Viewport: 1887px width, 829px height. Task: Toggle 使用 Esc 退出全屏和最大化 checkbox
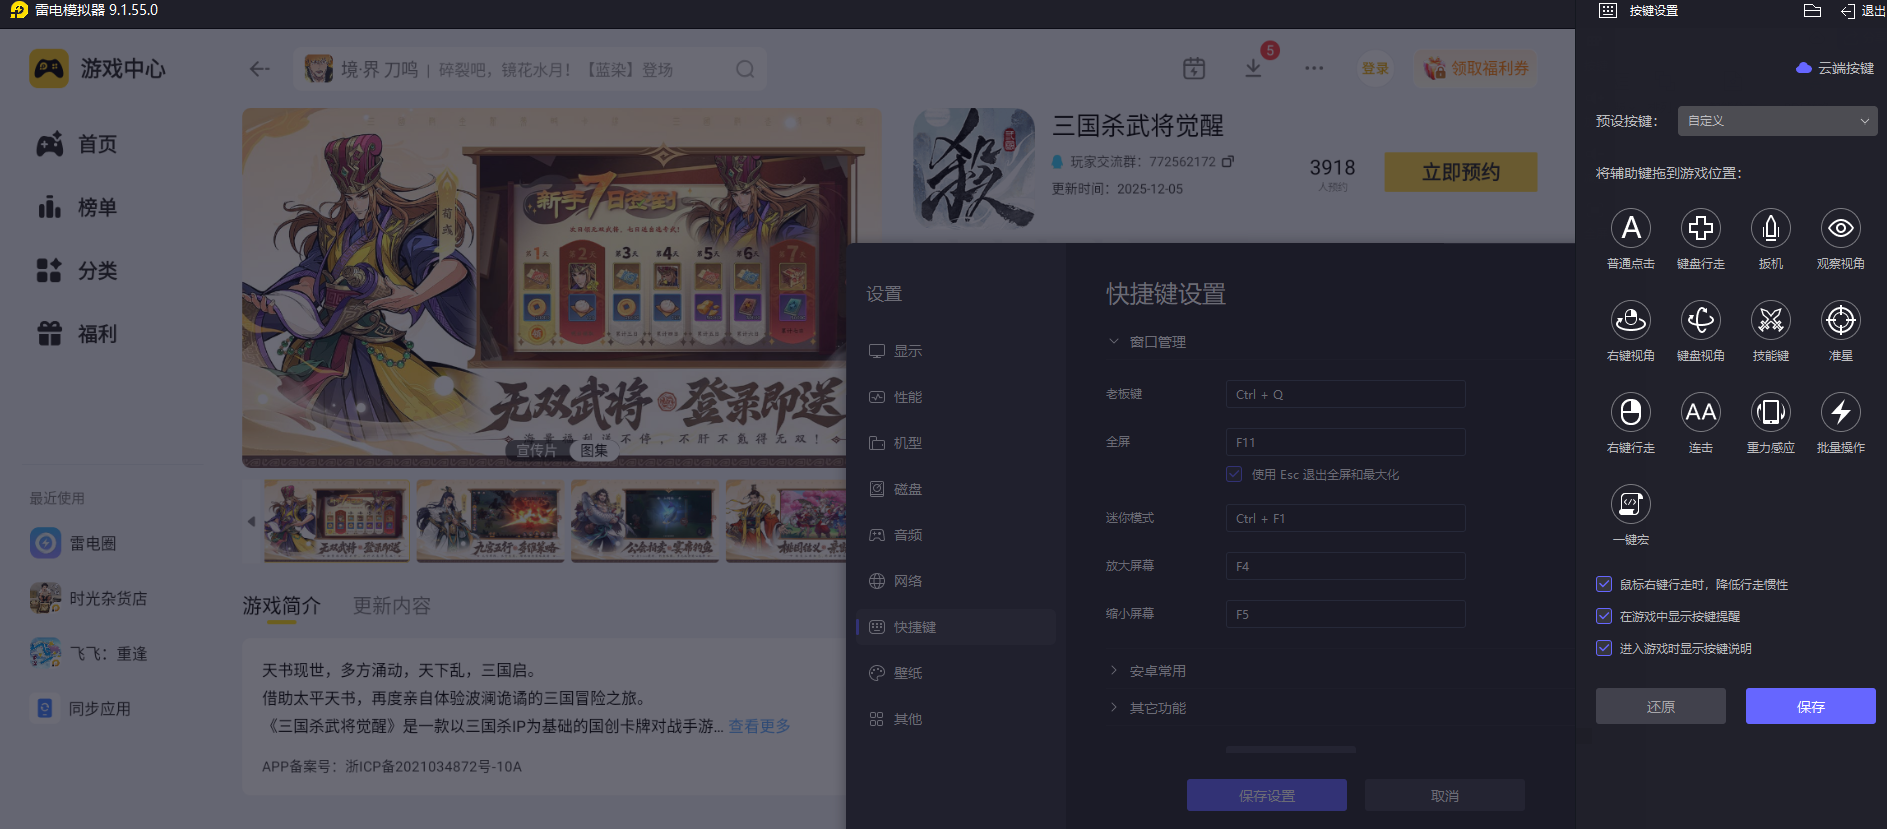(x=1234, y=474)
